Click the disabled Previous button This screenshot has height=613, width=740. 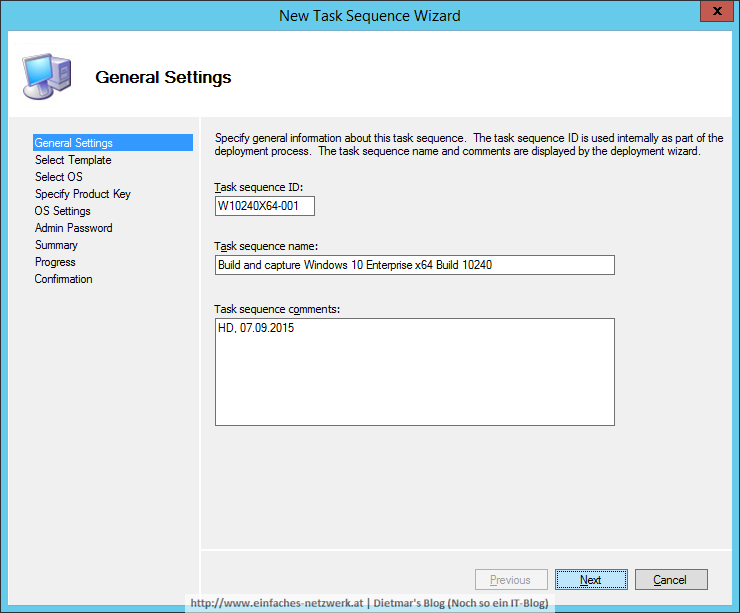511,579
